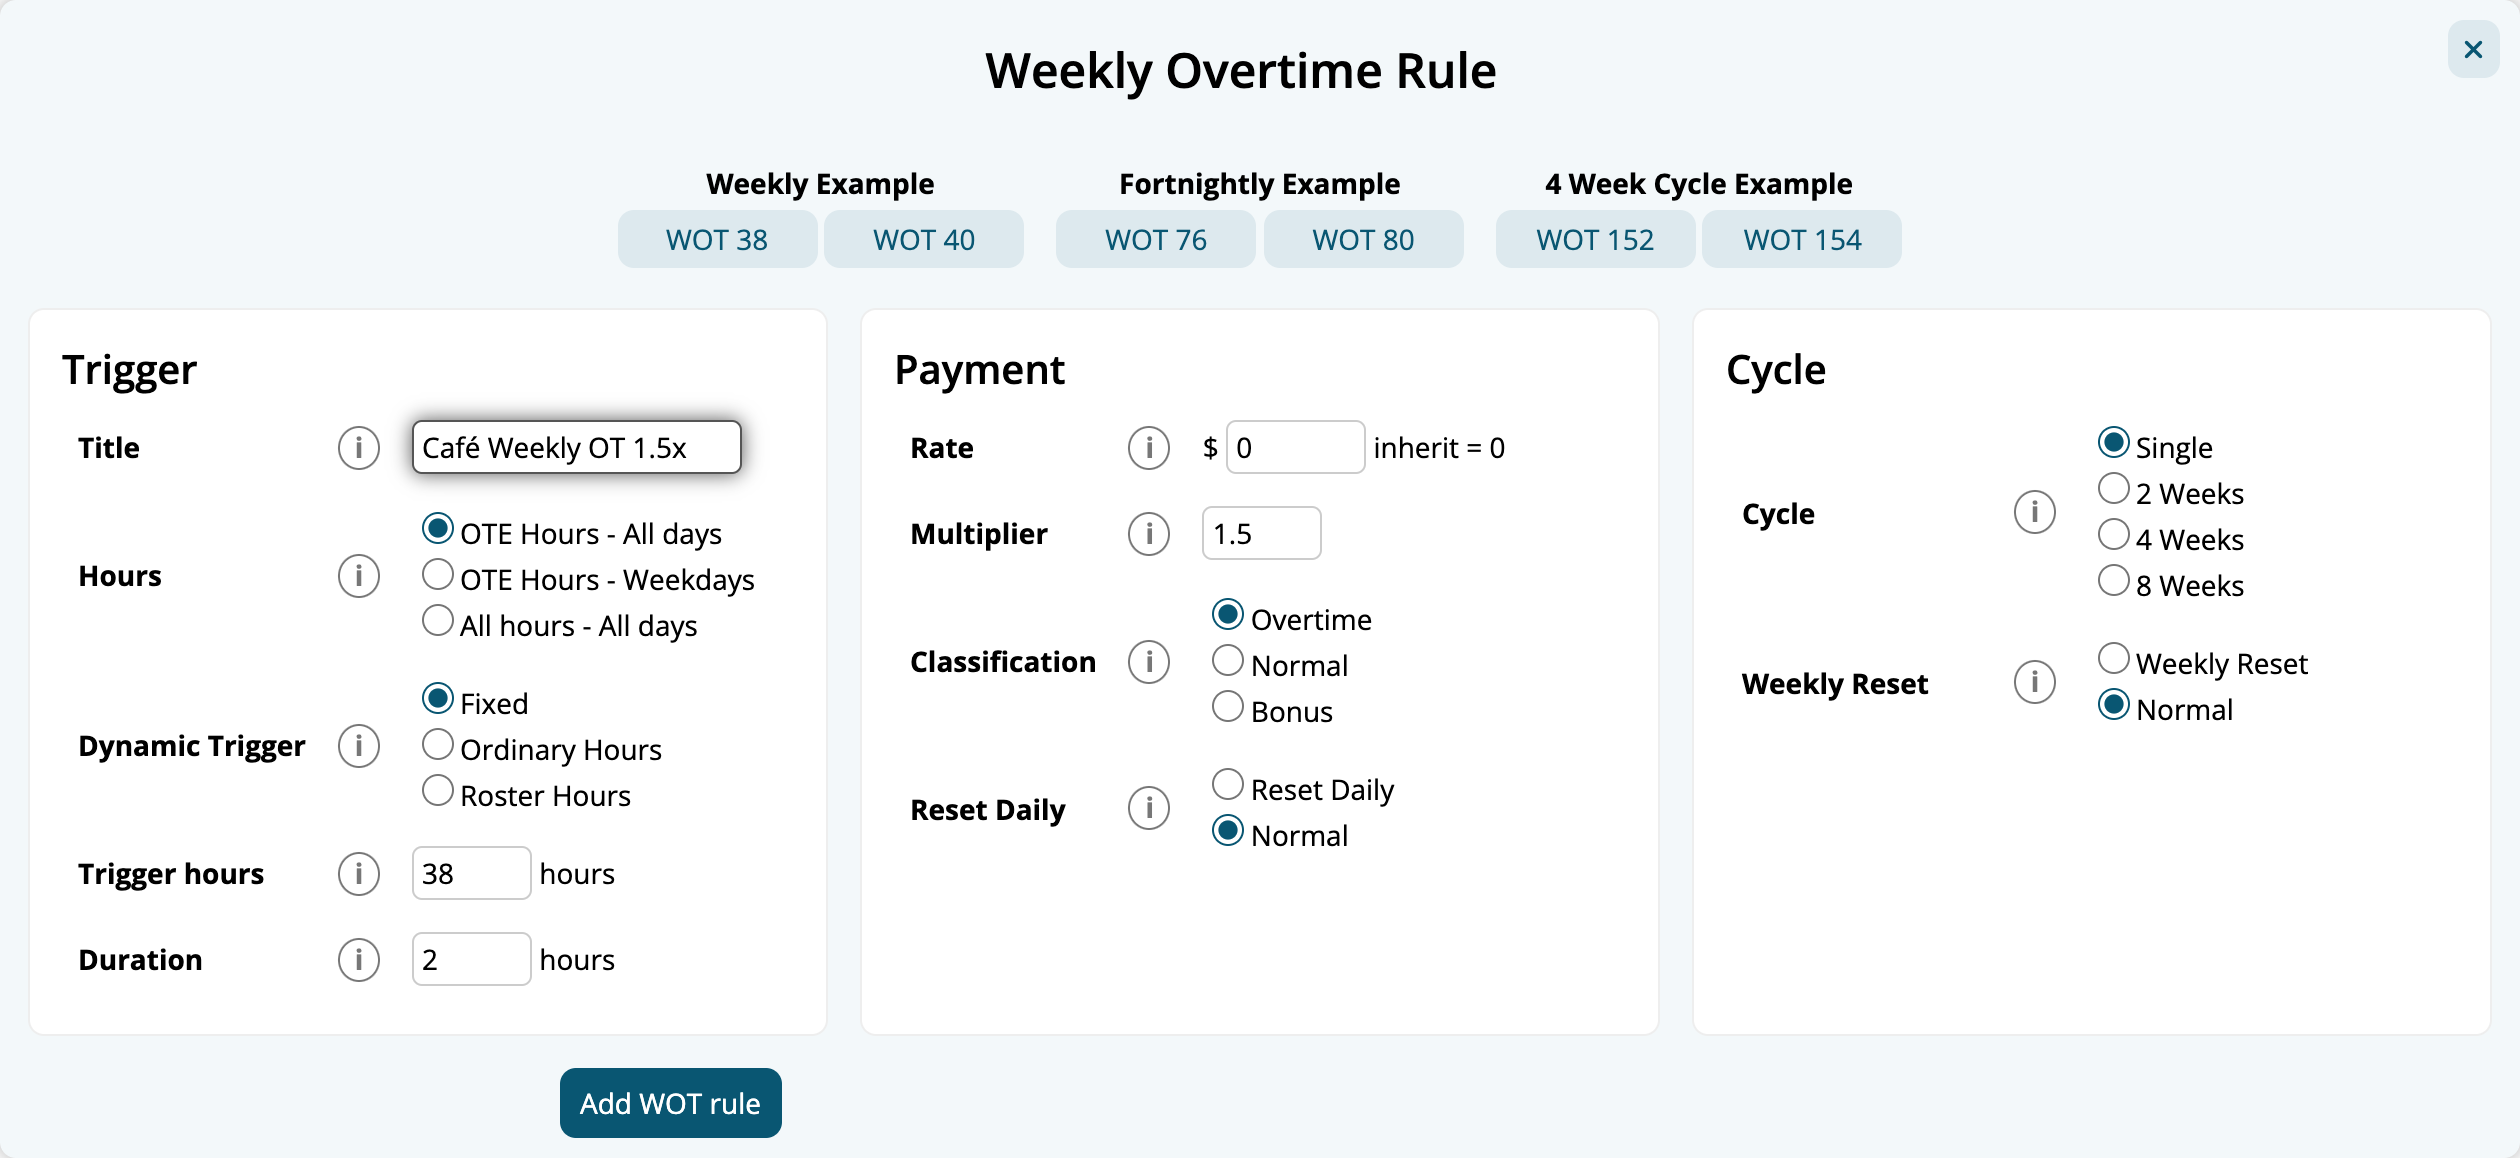
Task: Set classification to Bonus
Action: point(1227,707)
